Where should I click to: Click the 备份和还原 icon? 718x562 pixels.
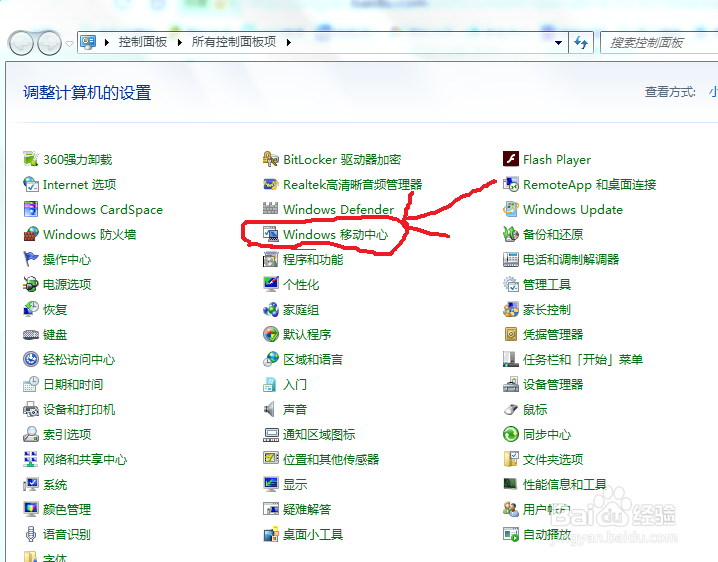pos(511,234)
